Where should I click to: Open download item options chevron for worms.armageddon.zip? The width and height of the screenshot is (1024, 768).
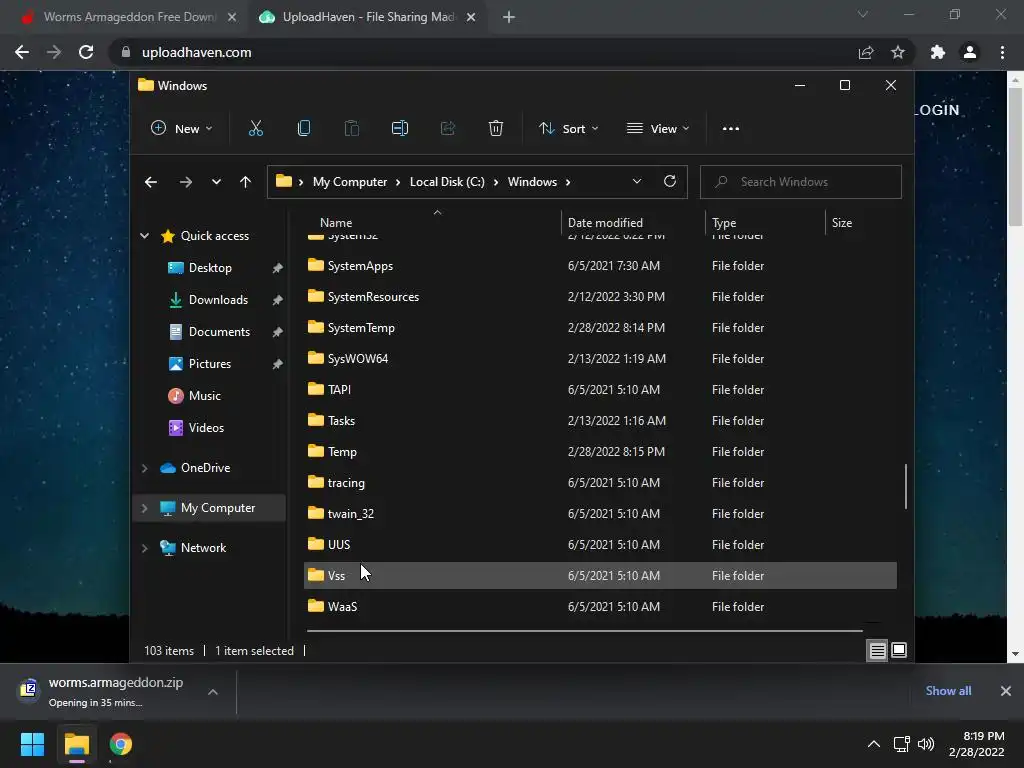213,692
